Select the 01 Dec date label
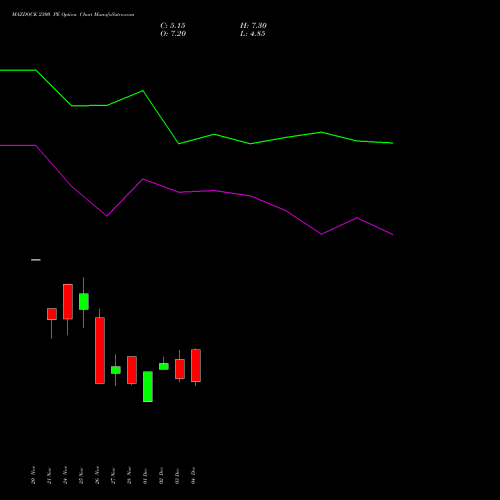The width and height of the screenshot is (500, 500). tap(145, 476)
